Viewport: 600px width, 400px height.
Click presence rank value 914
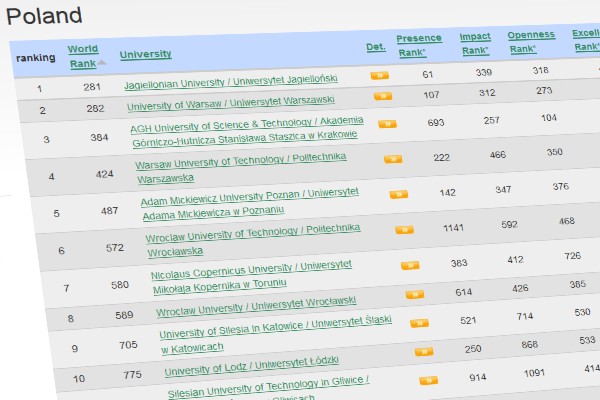pos(478,378)
